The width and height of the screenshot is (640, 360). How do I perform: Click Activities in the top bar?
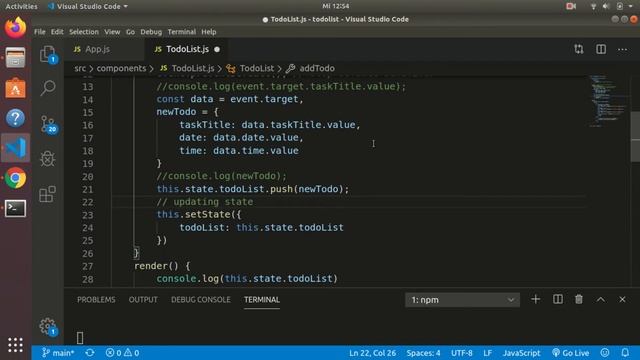21,6
